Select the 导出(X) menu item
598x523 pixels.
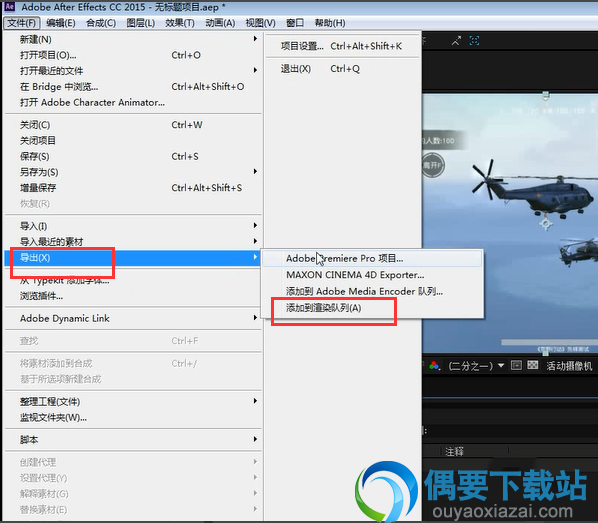(133, 258)
